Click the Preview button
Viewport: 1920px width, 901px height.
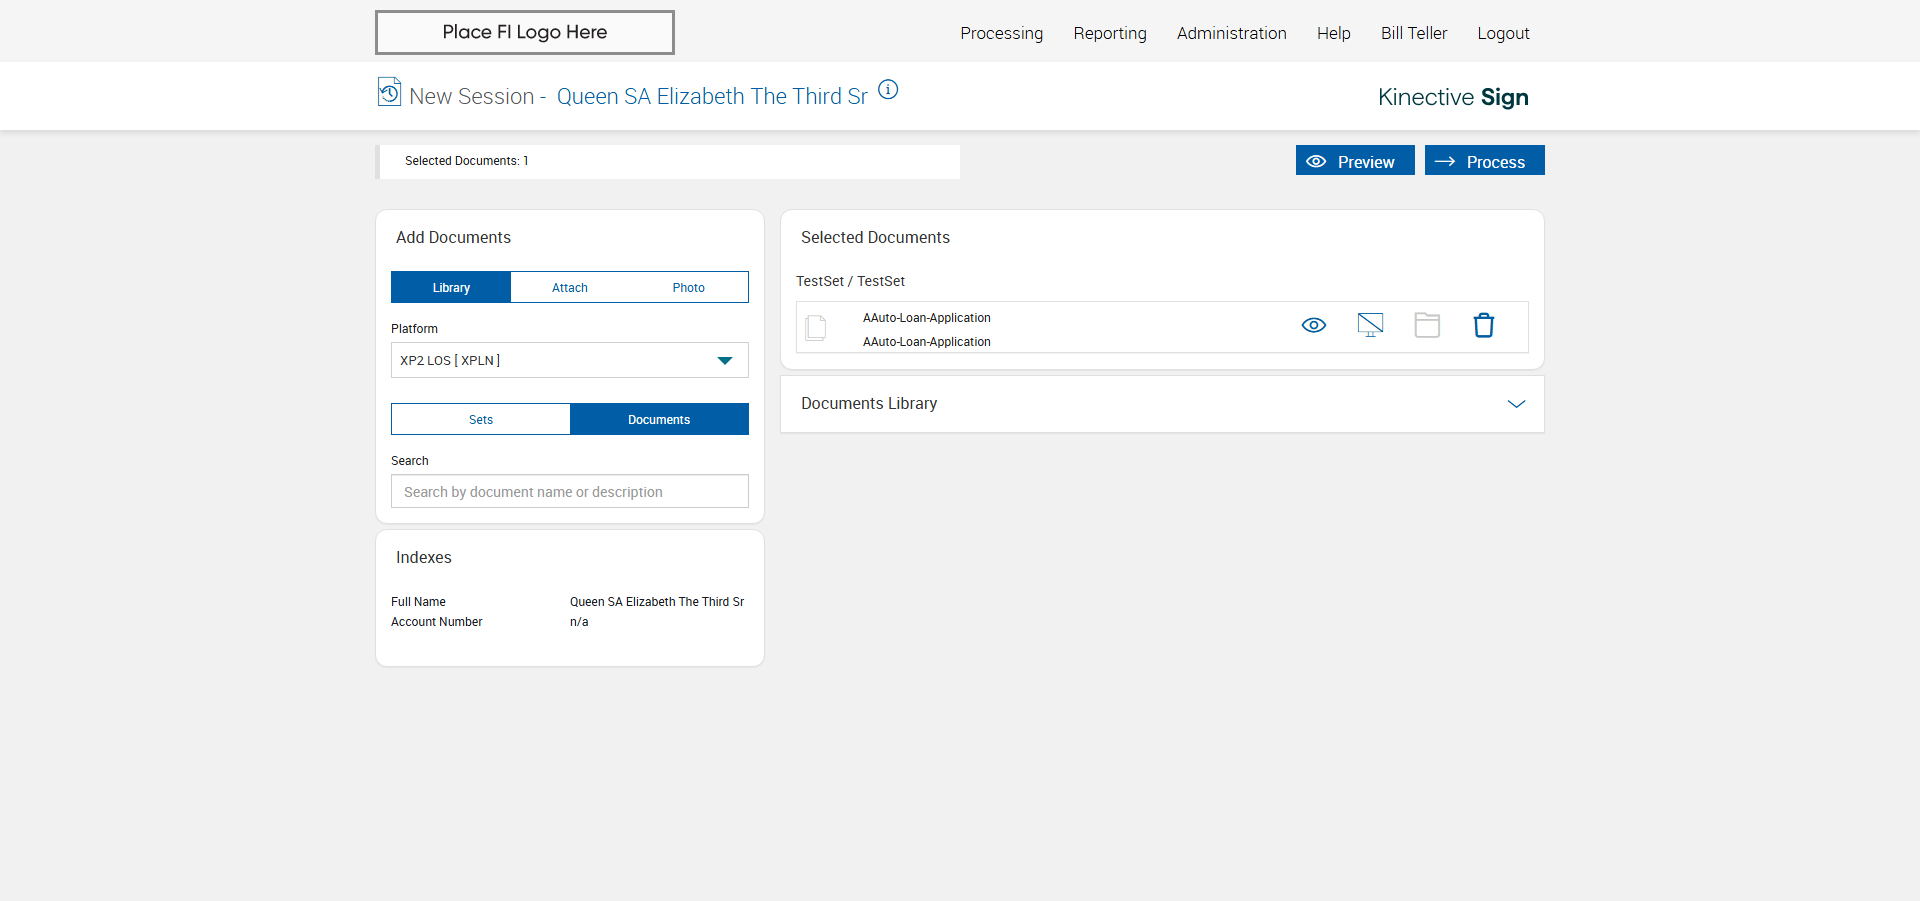1355,160
